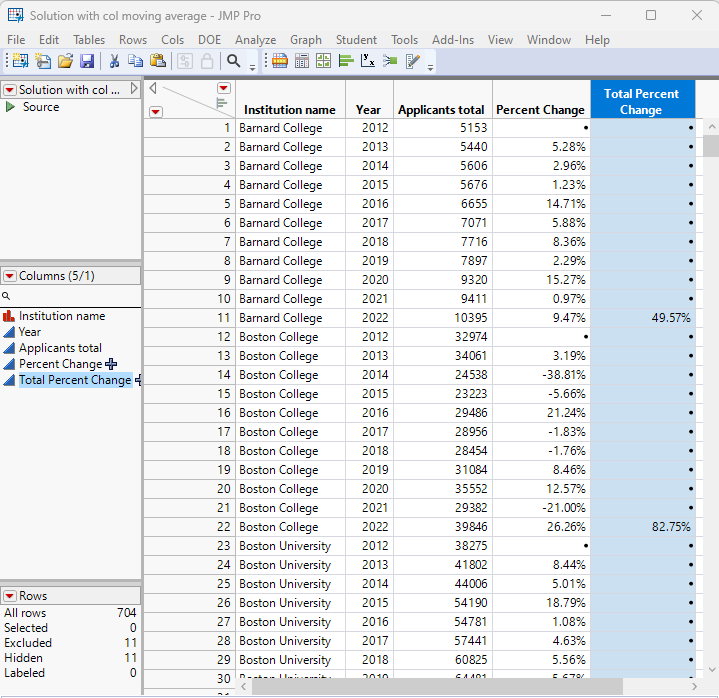Click the horizontal scrollbar thumb
This screenshot has height=698, width=719.
tap(437, 686)
